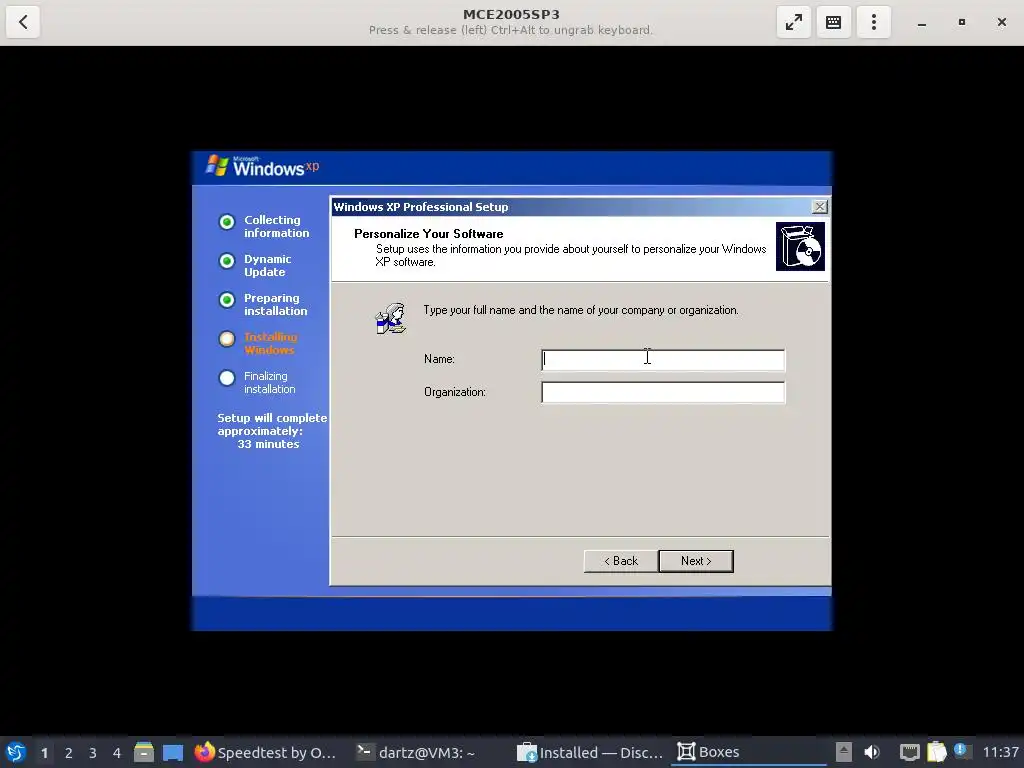Image resolution: width=1024 pixels, height=768 pixels.
Task: Switch to workspace 1
Action: [44, 753]
